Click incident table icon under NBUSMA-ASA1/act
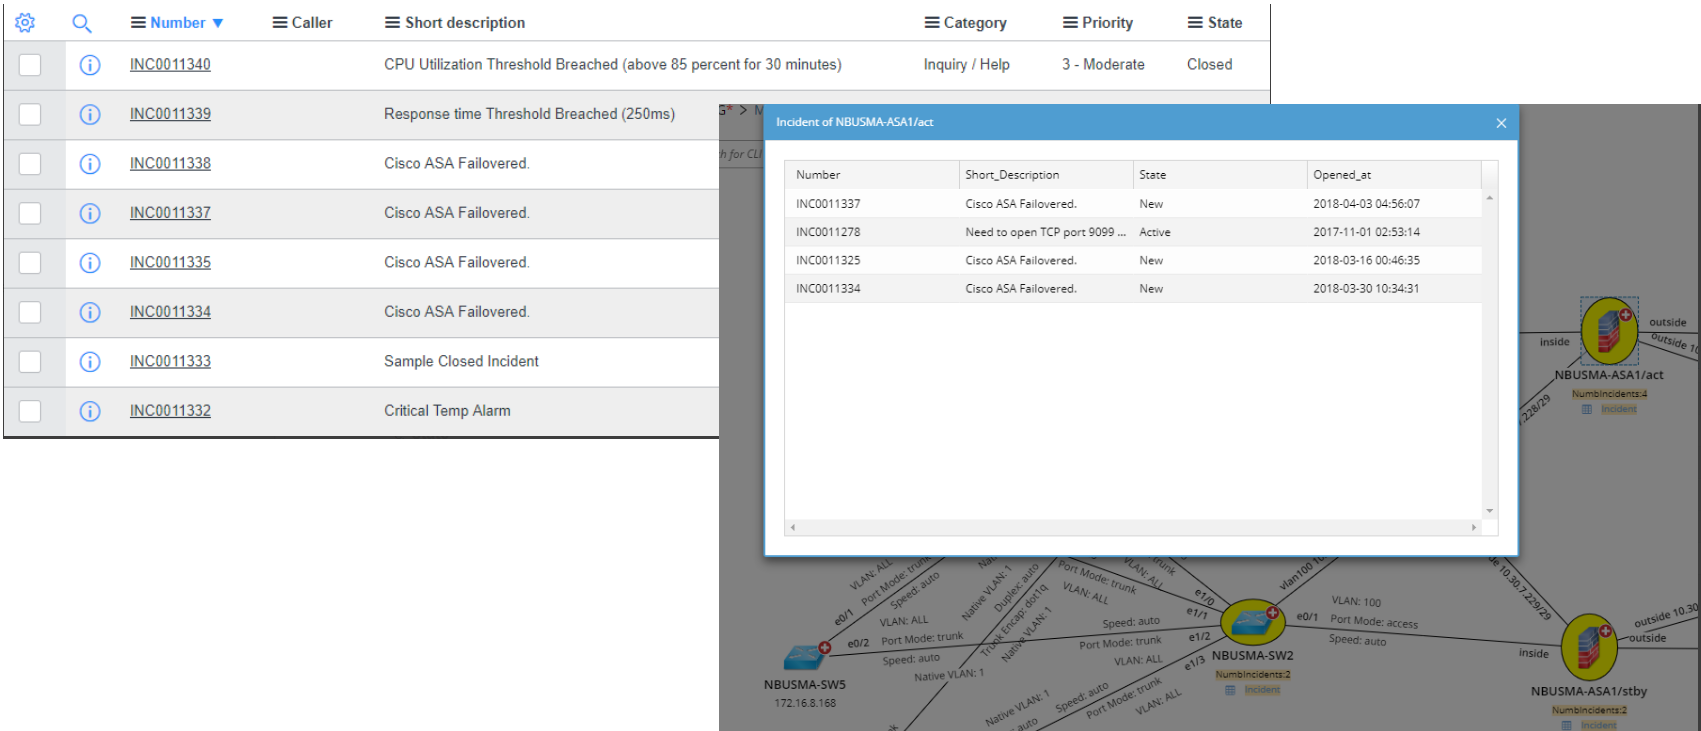 (x=1586, y=409)
